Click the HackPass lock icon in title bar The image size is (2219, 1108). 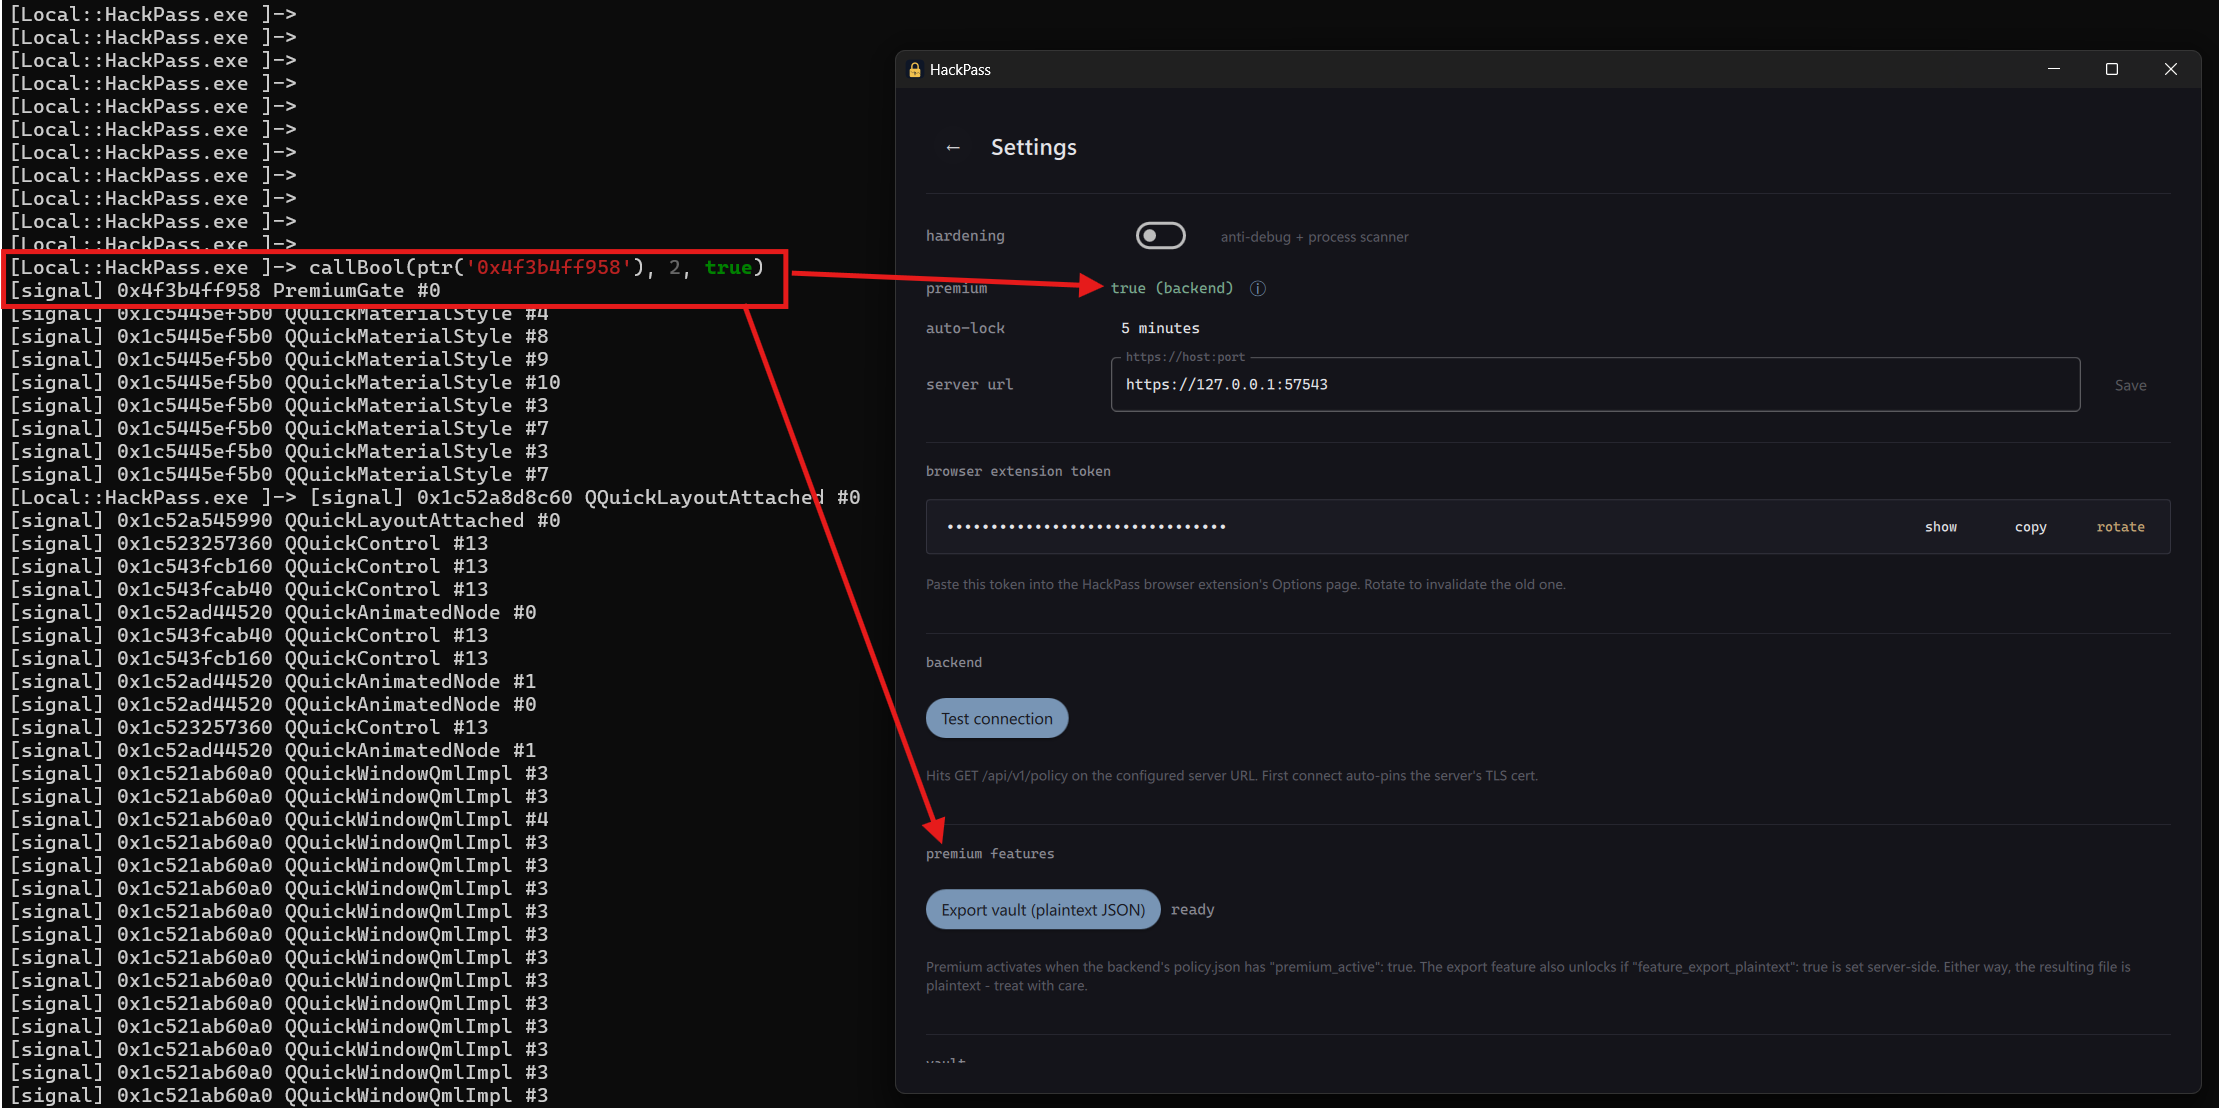(x=914, y=70)
